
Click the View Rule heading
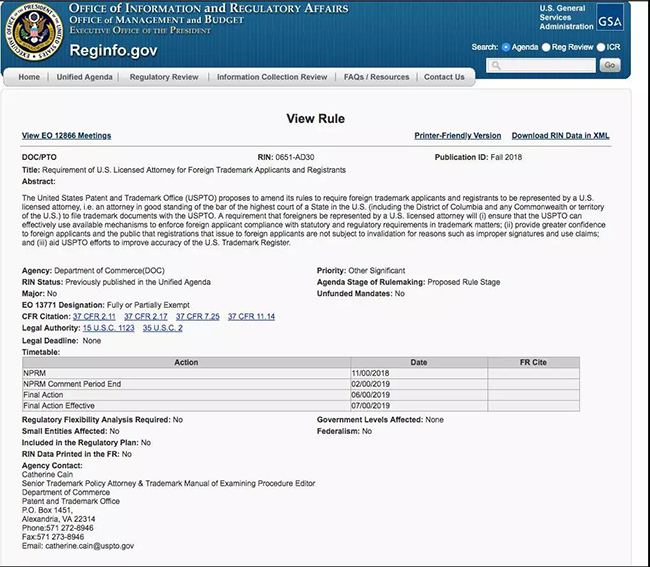(x=315, y=119)
